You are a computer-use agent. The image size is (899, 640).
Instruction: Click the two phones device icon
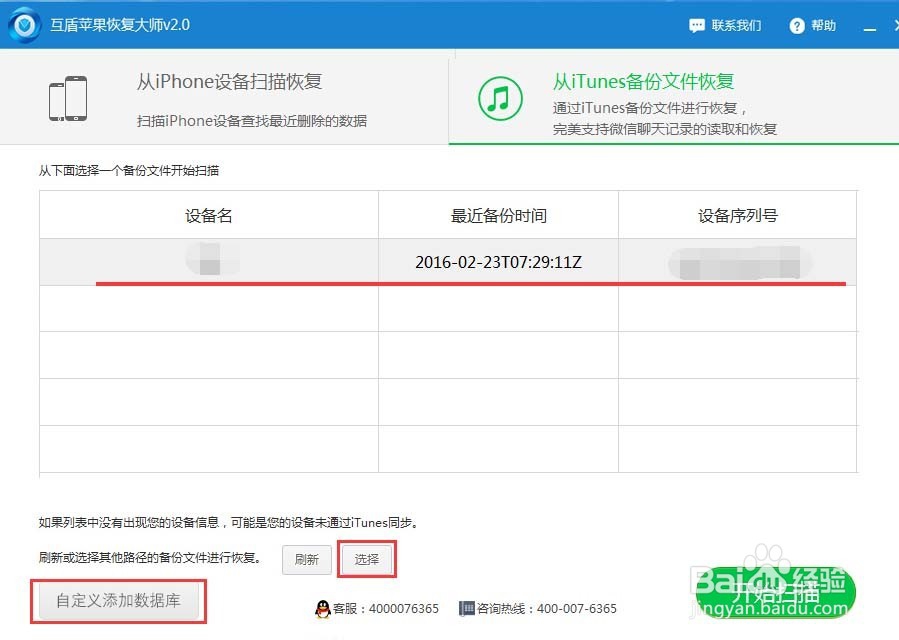[68, 99]
